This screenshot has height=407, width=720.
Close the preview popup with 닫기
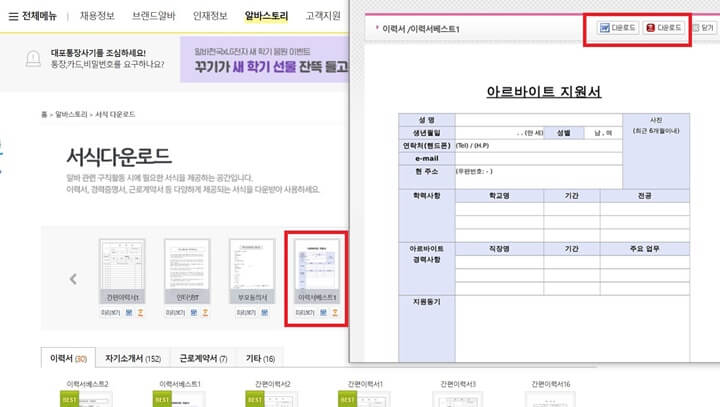pyautogui.click(x=703, y=28)
